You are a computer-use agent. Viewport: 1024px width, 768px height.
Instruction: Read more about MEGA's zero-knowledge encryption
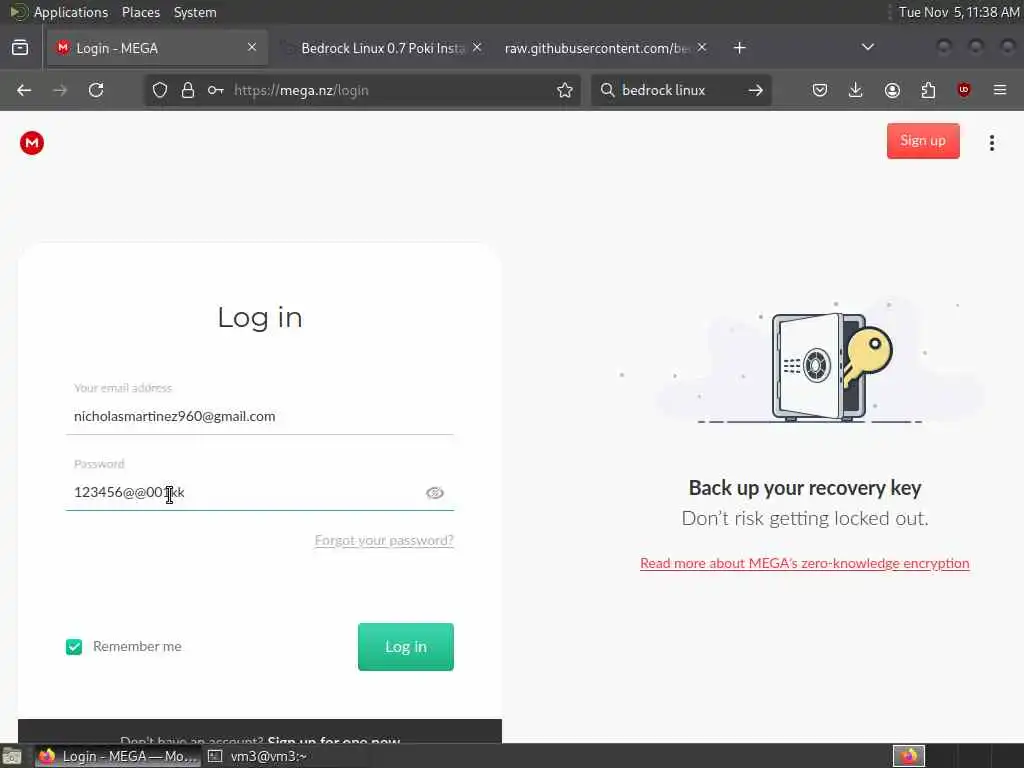(x=805, y=563)
